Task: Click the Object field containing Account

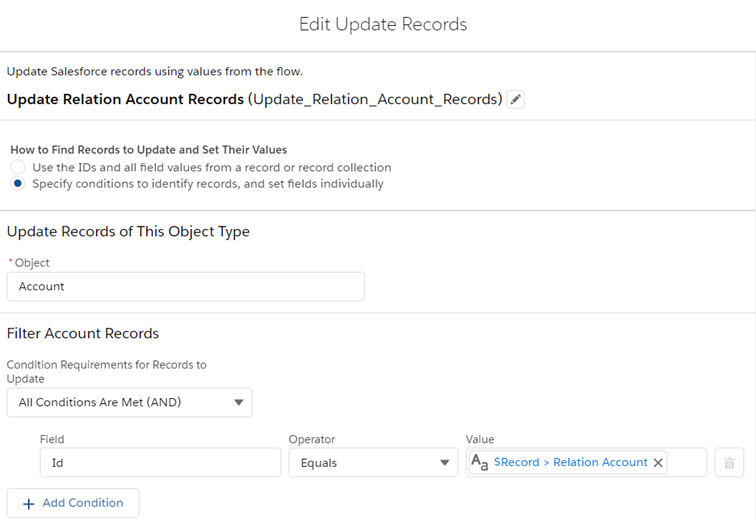Action: point(185,286)
